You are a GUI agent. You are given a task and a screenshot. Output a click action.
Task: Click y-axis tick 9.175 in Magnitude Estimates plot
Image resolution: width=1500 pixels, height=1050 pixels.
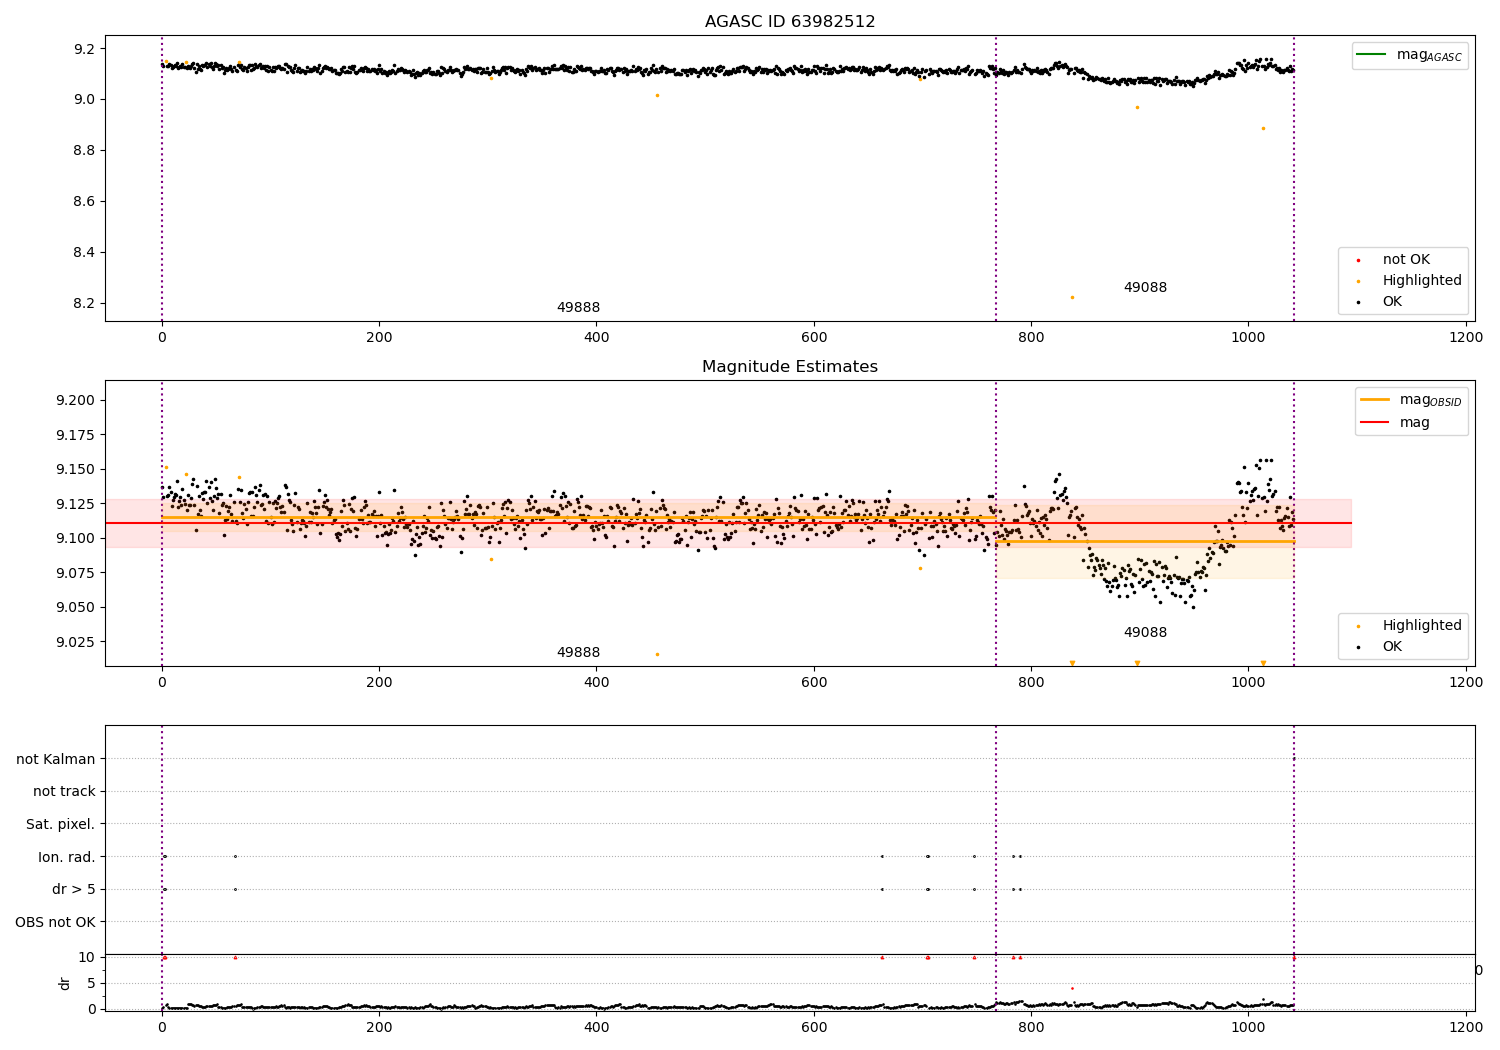click(x=77, y=435)
